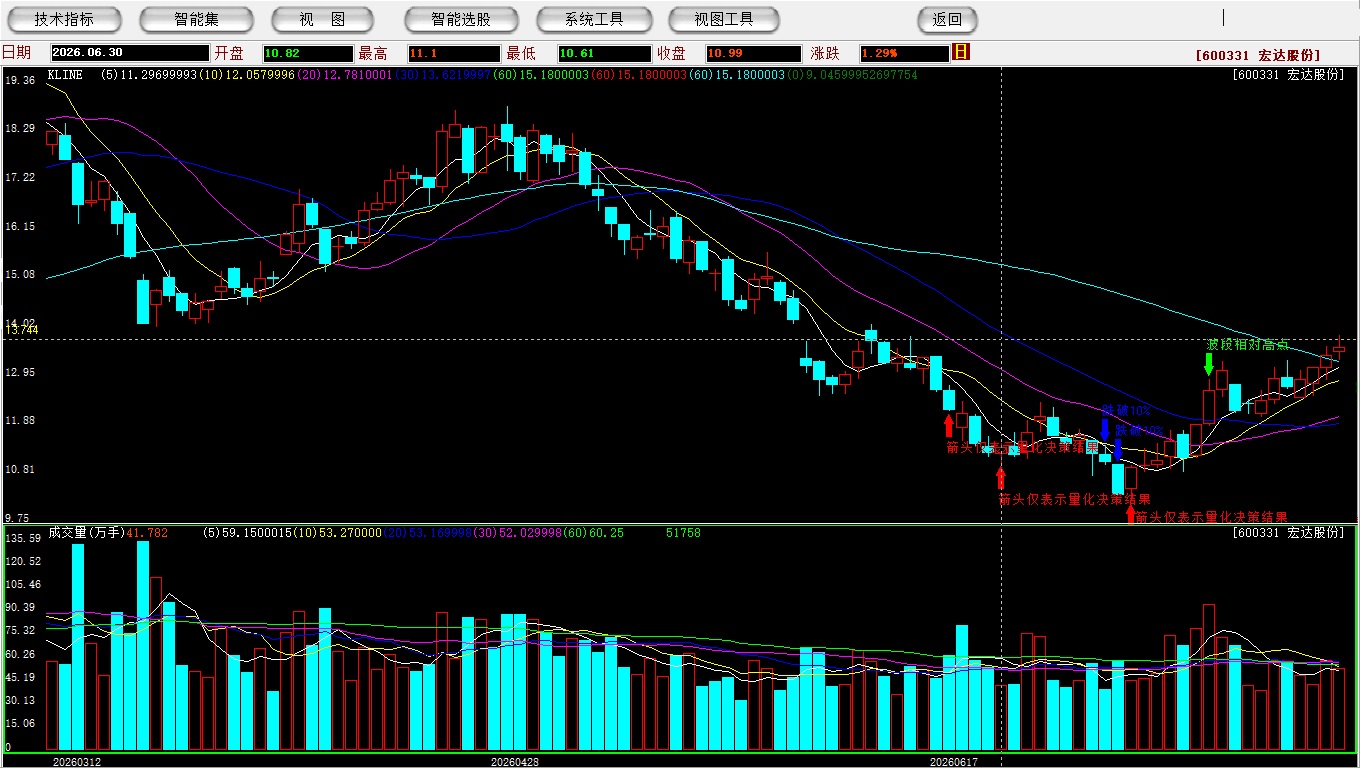Image resolution: width=1360 pixels, height=768 pixels.
Task: Click the 20260428 date axis label
Action: (514, 762)
